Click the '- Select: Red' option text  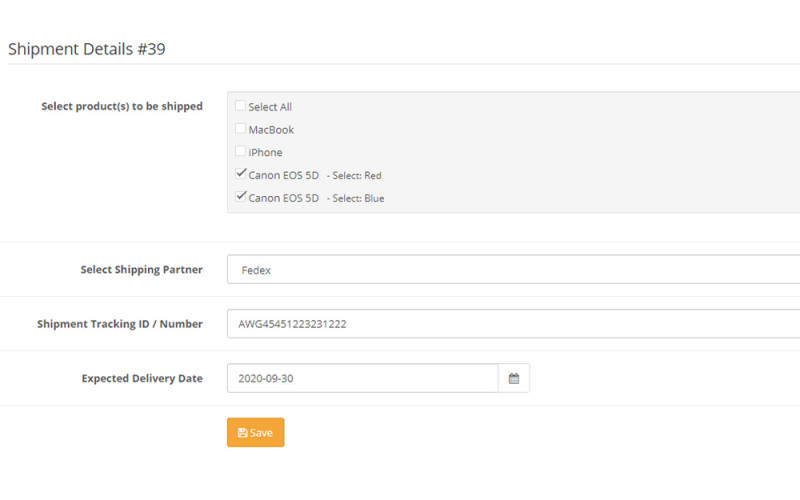tap(354, 176)
